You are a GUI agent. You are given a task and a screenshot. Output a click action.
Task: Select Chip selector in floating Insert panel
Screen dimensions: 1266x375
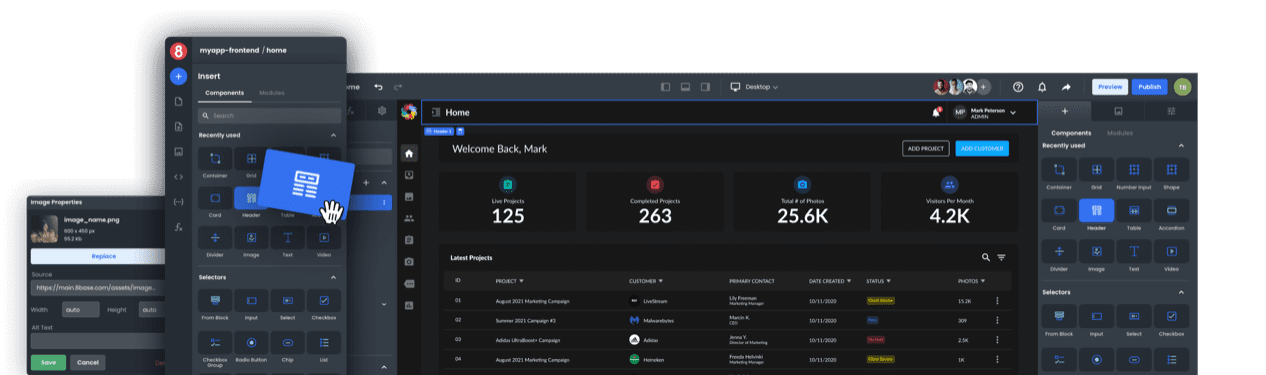tap(287, 343)
